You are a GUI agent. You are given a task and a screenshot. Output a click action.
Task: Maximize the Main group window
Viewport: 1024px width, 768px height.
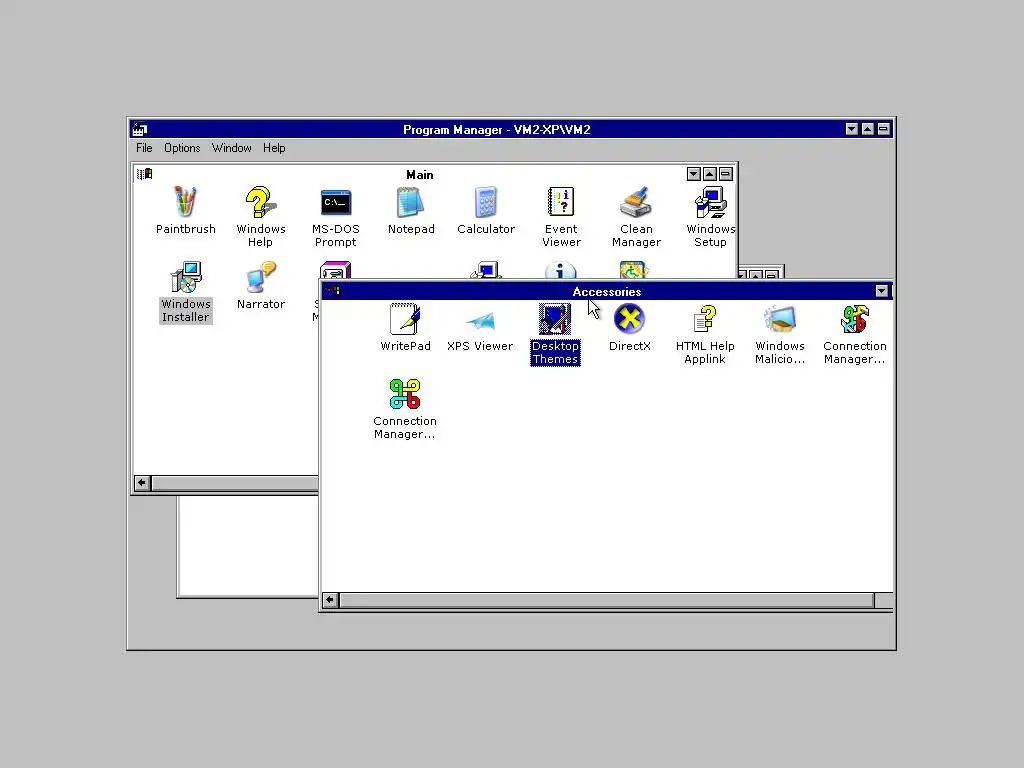709,174
